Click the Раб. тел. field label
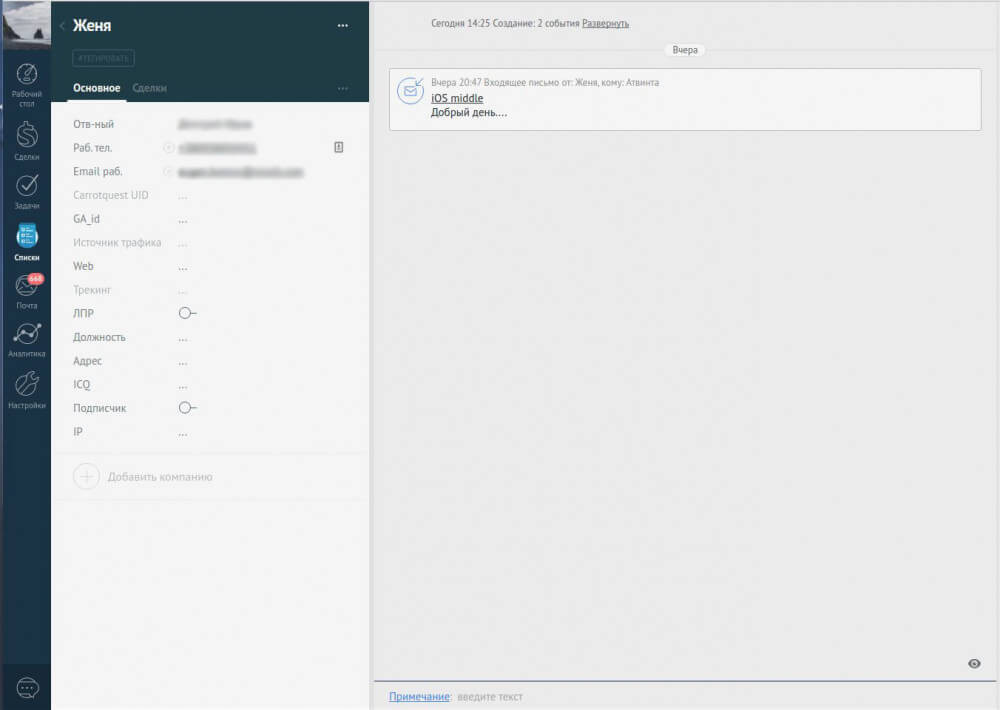The width and height of the screenshot is (1000, 710). click(x=92, y=147)
